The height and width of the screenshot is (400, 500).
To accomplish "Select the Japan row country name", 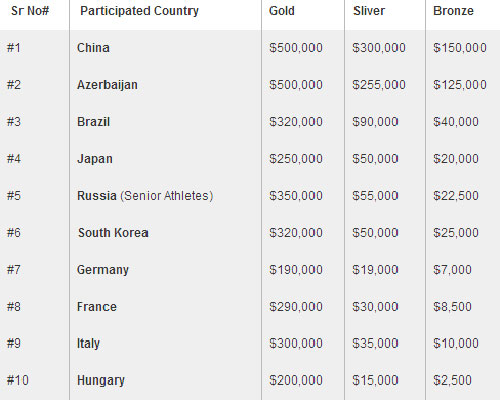I will (95, 159).
